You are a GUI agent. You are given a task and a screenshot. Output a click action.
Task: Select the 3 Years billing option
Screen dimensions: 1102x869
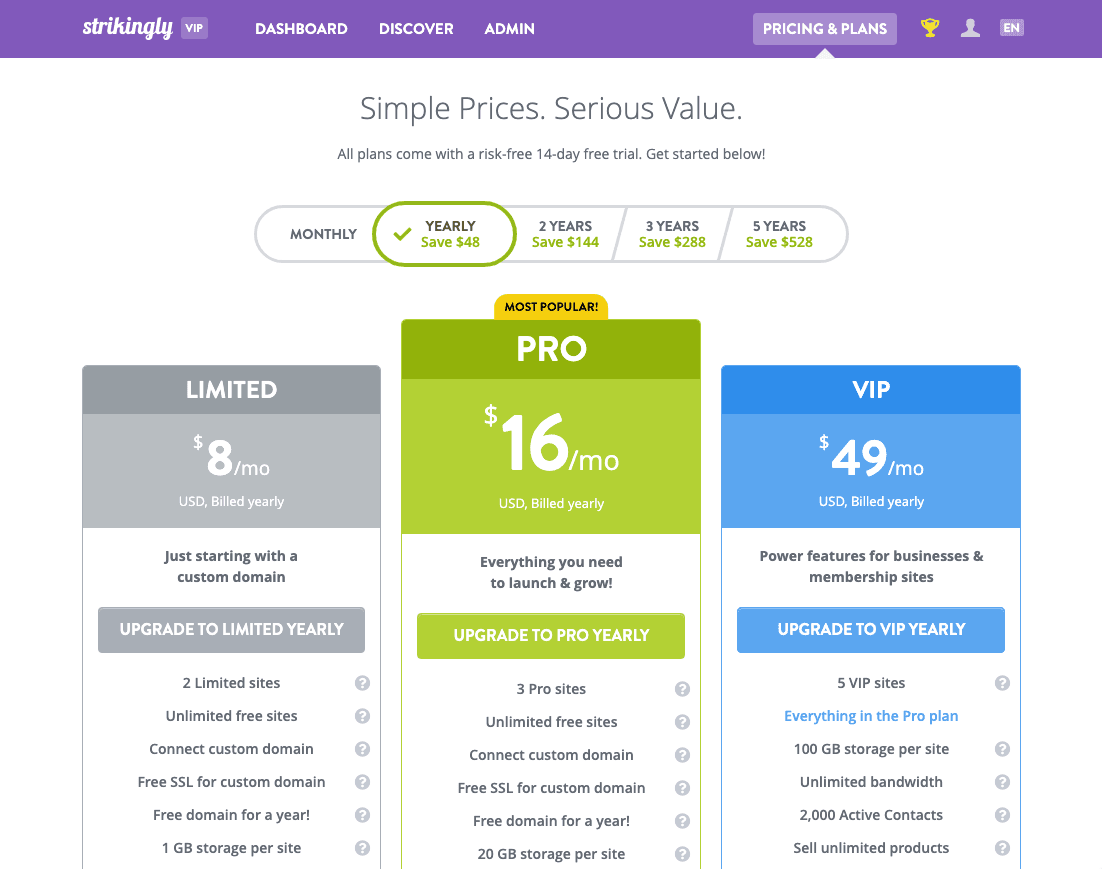pyautogui.click(x=672, y=234)
